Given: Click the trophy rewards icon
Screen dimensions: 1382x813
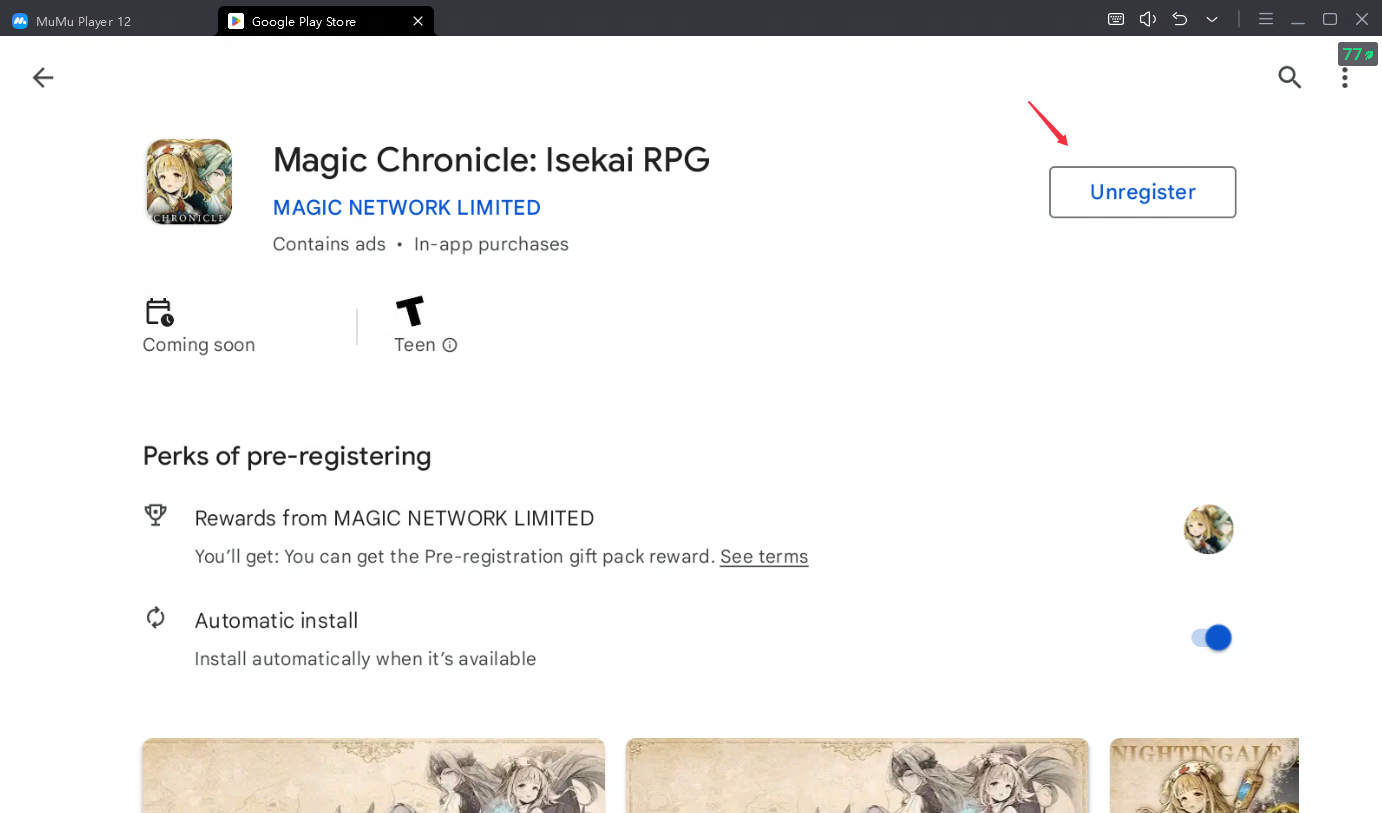Looking at the screenshot, I should pyautogui.click(x=155, y=515).
